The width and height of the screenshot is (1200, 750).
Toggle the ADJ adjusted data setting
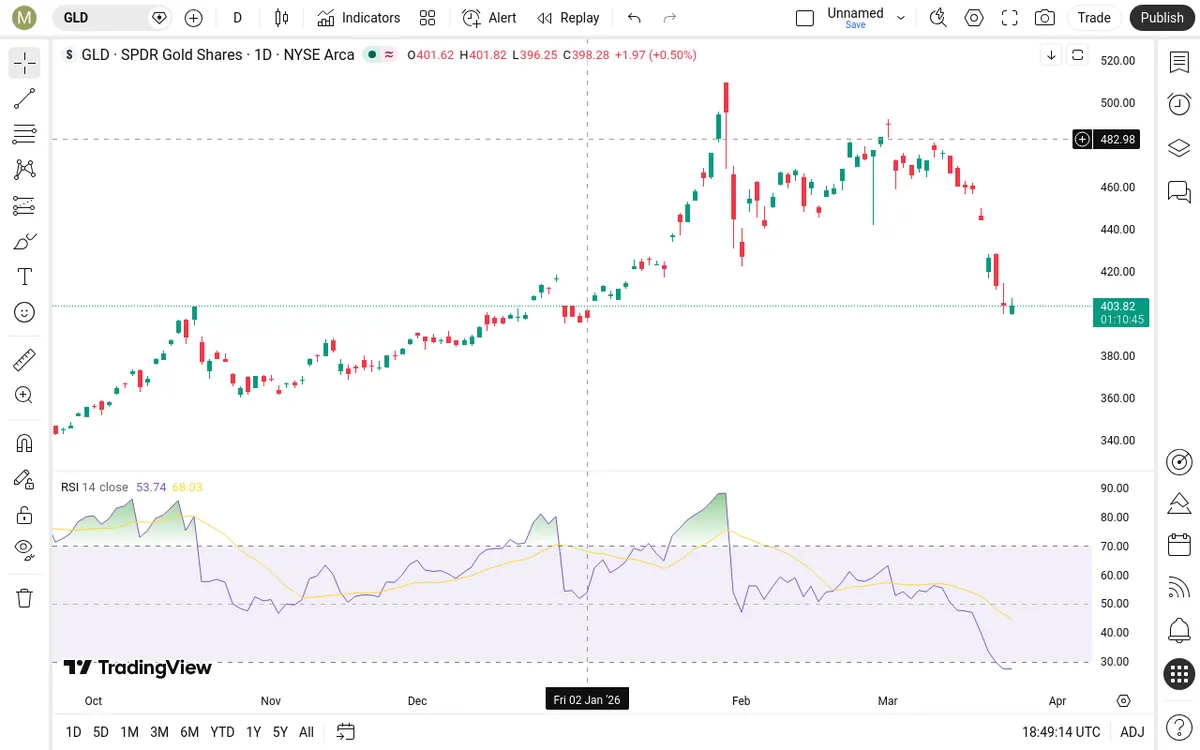pyautogui.click(x=1132, y=732)
